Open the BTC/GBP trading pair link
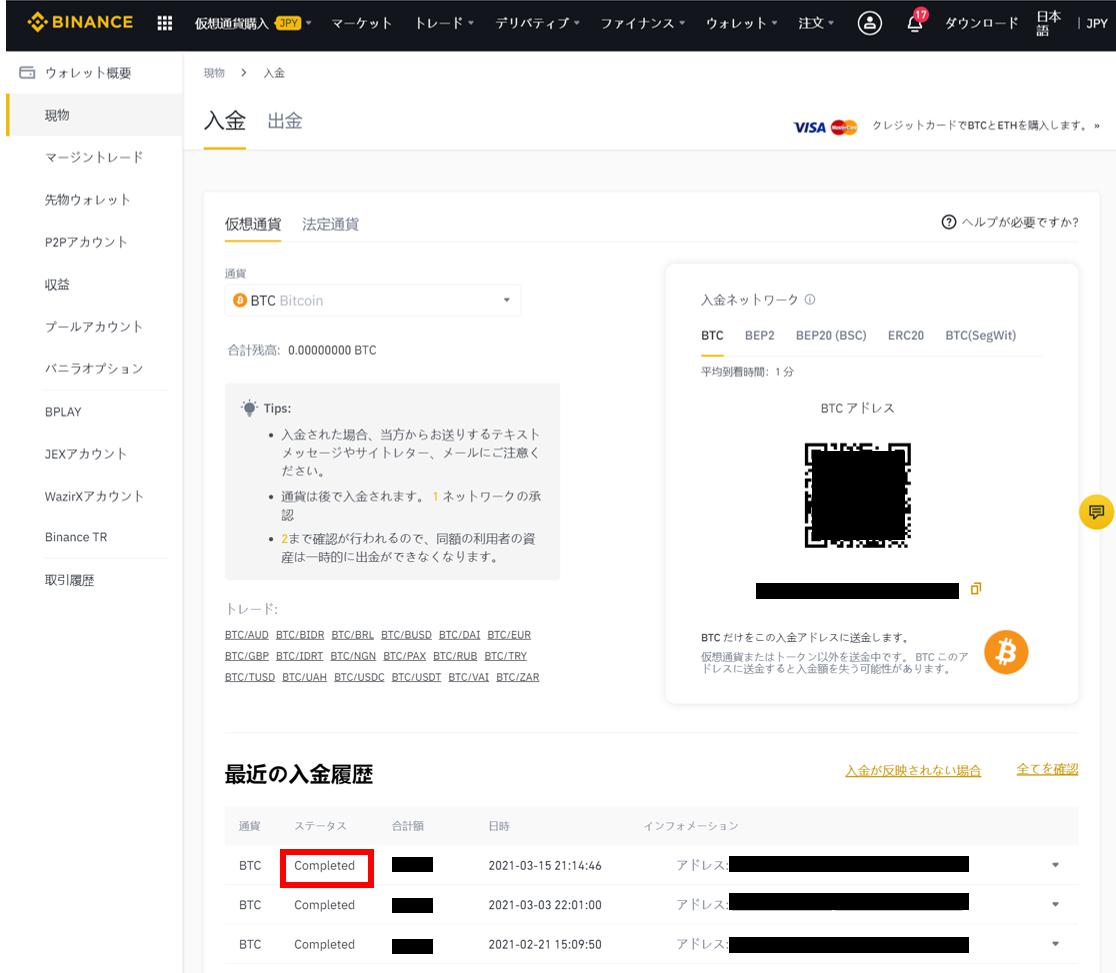 (246, 656)
